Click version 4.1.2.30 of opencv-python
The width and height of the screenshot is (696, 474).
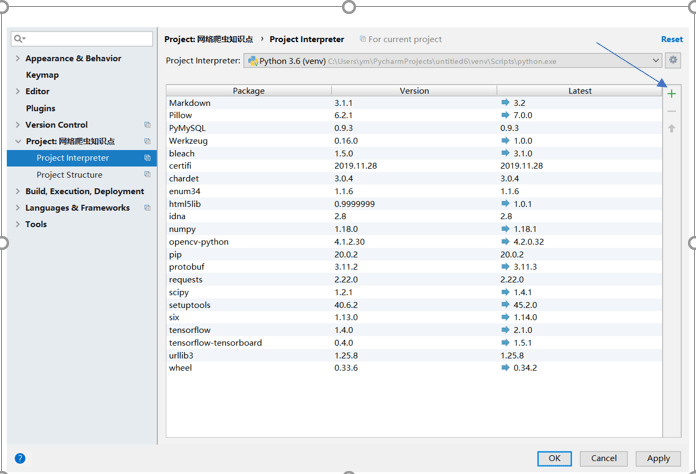pyautogui.click(x=349, y=242)
